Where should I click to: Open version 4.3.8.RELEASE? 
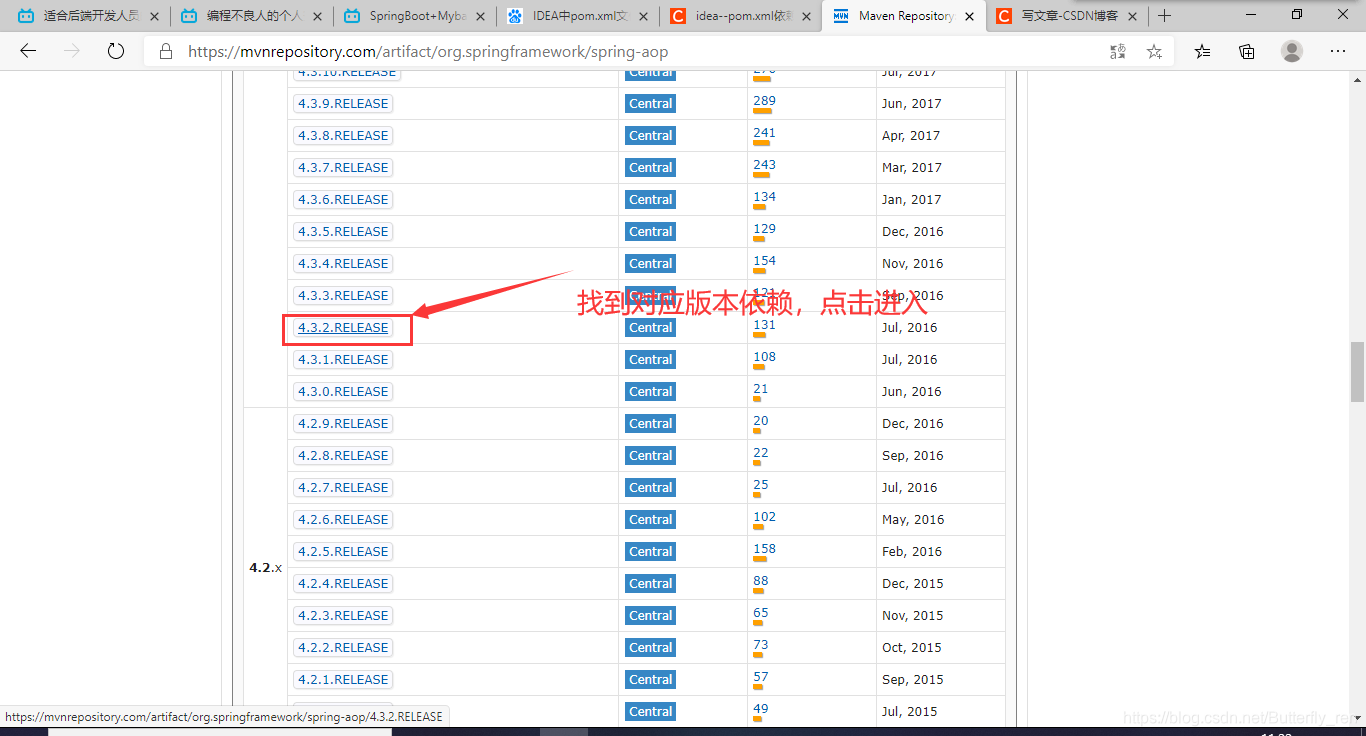[343, 135]
